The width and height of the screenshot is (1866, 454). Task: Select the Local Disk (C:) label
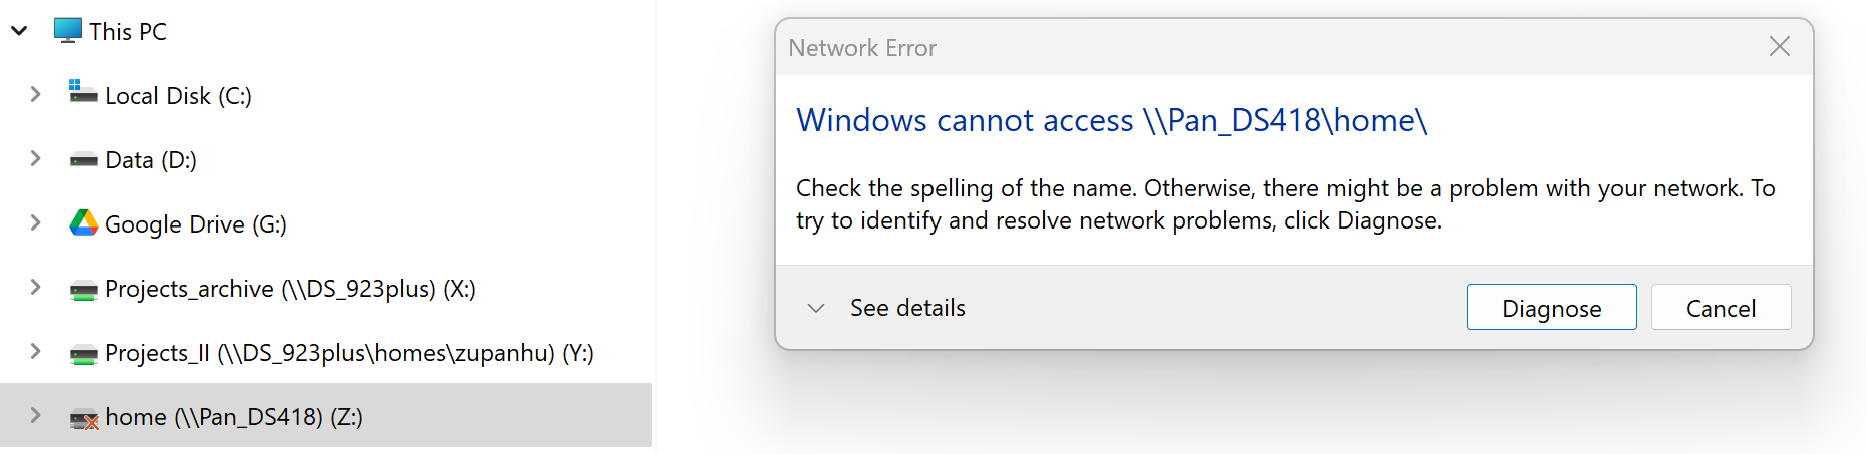(178, 96)
